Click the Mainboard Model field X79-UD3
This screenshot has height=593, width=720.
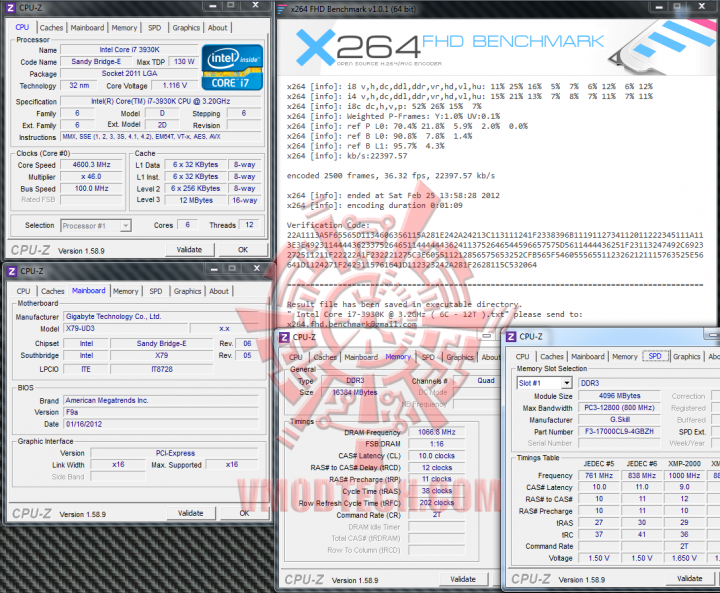pyautogui.click(x=126, y=328)
